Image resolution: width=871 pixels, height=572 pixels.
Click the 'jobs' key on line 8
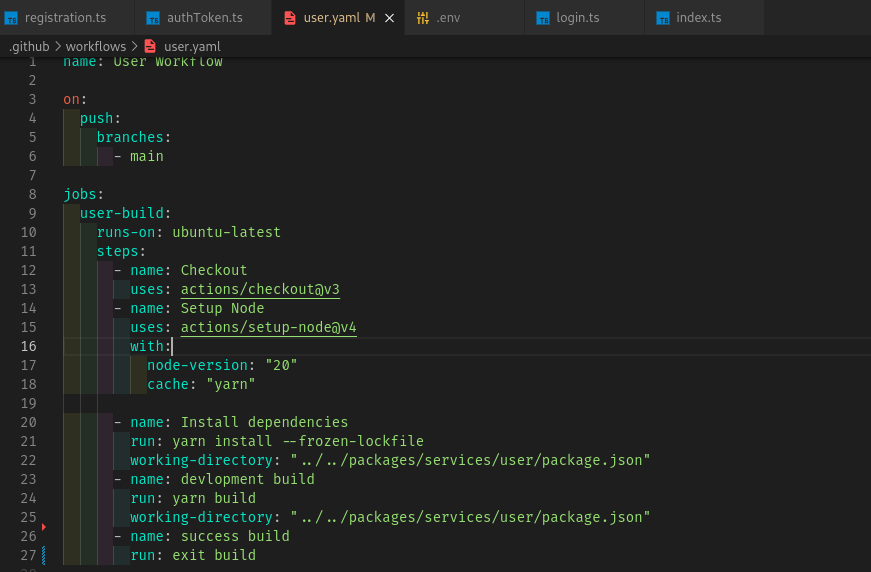[x=80, y=194]
